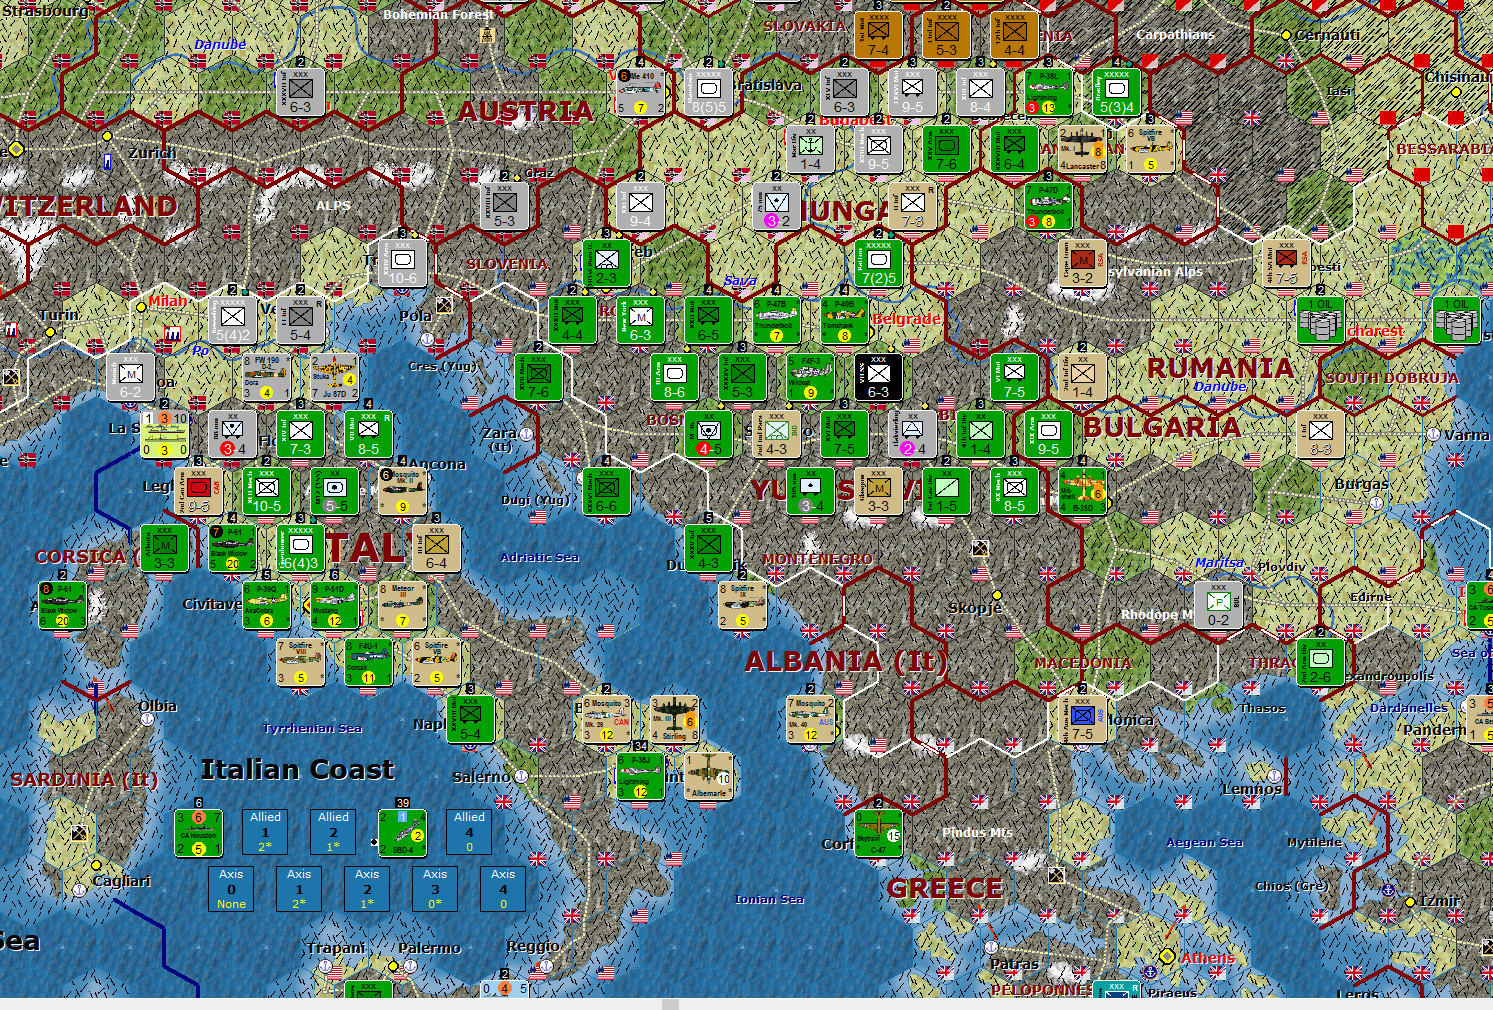
Task: Select the P-47D Thunderbolt air unit
Action: tap(1048, 206)
